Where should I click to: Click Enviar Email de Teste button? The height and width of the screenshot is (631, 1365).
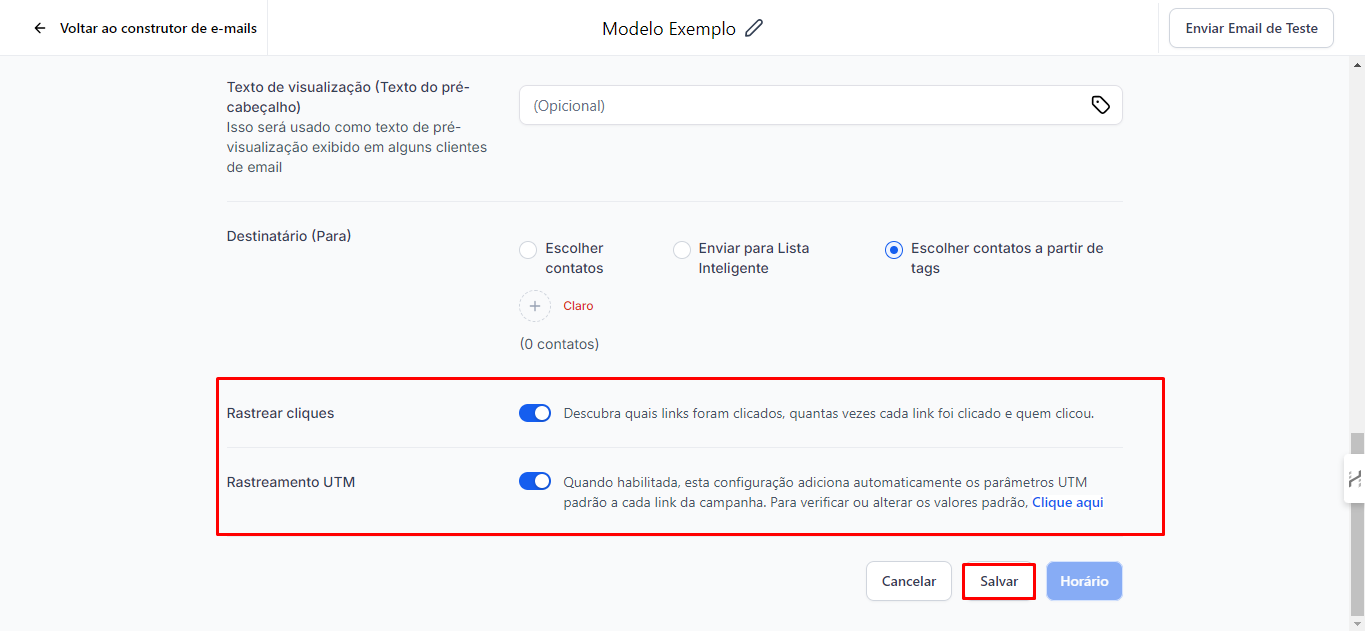[1251, 28]
